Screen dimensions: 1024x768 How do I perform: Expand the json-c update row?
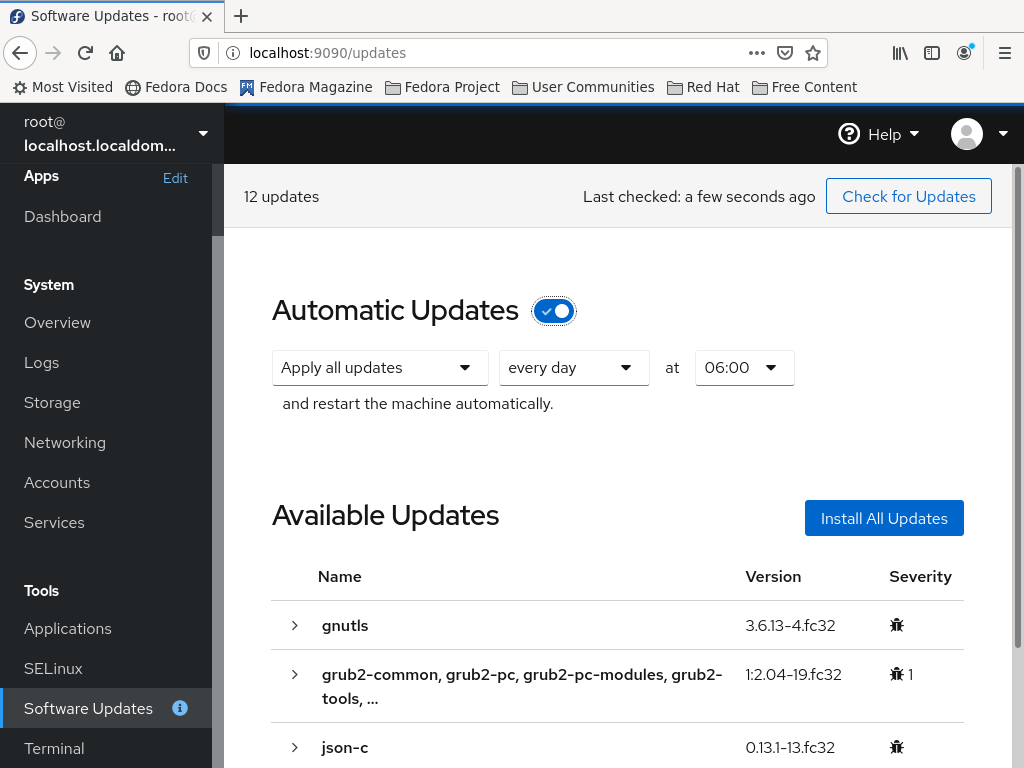click(x=295, y=747)
